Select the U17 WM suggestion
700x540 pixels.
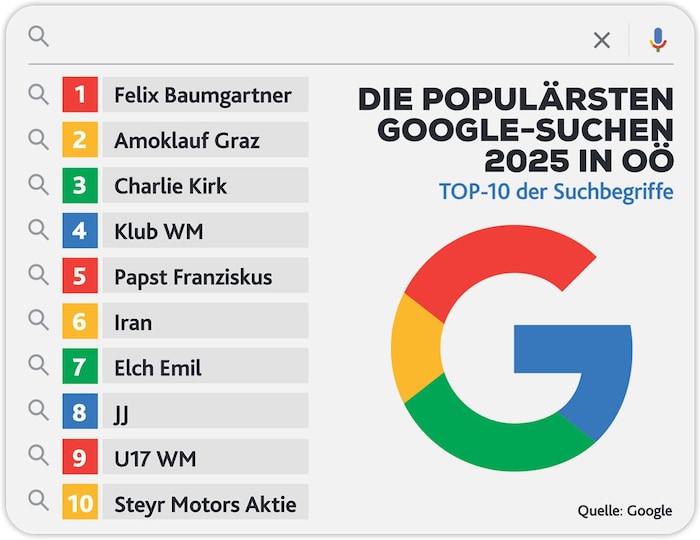pos(204,459)
